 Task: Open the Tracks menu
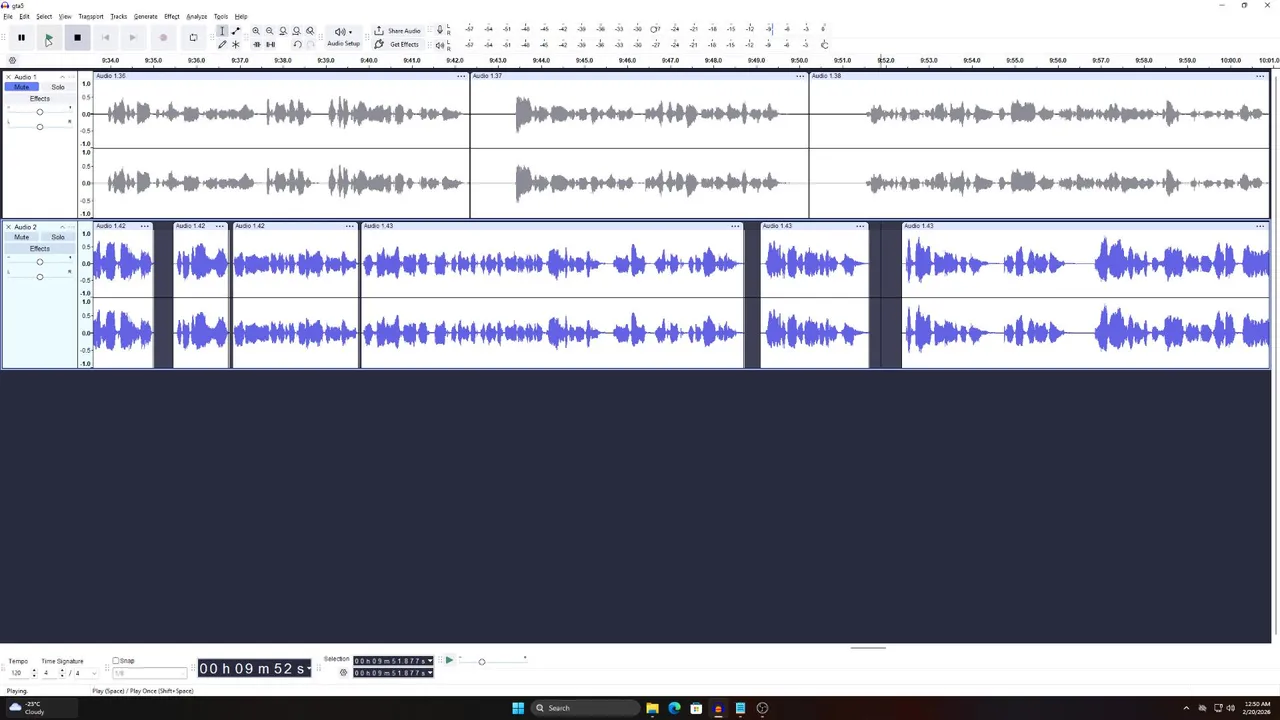119,16
